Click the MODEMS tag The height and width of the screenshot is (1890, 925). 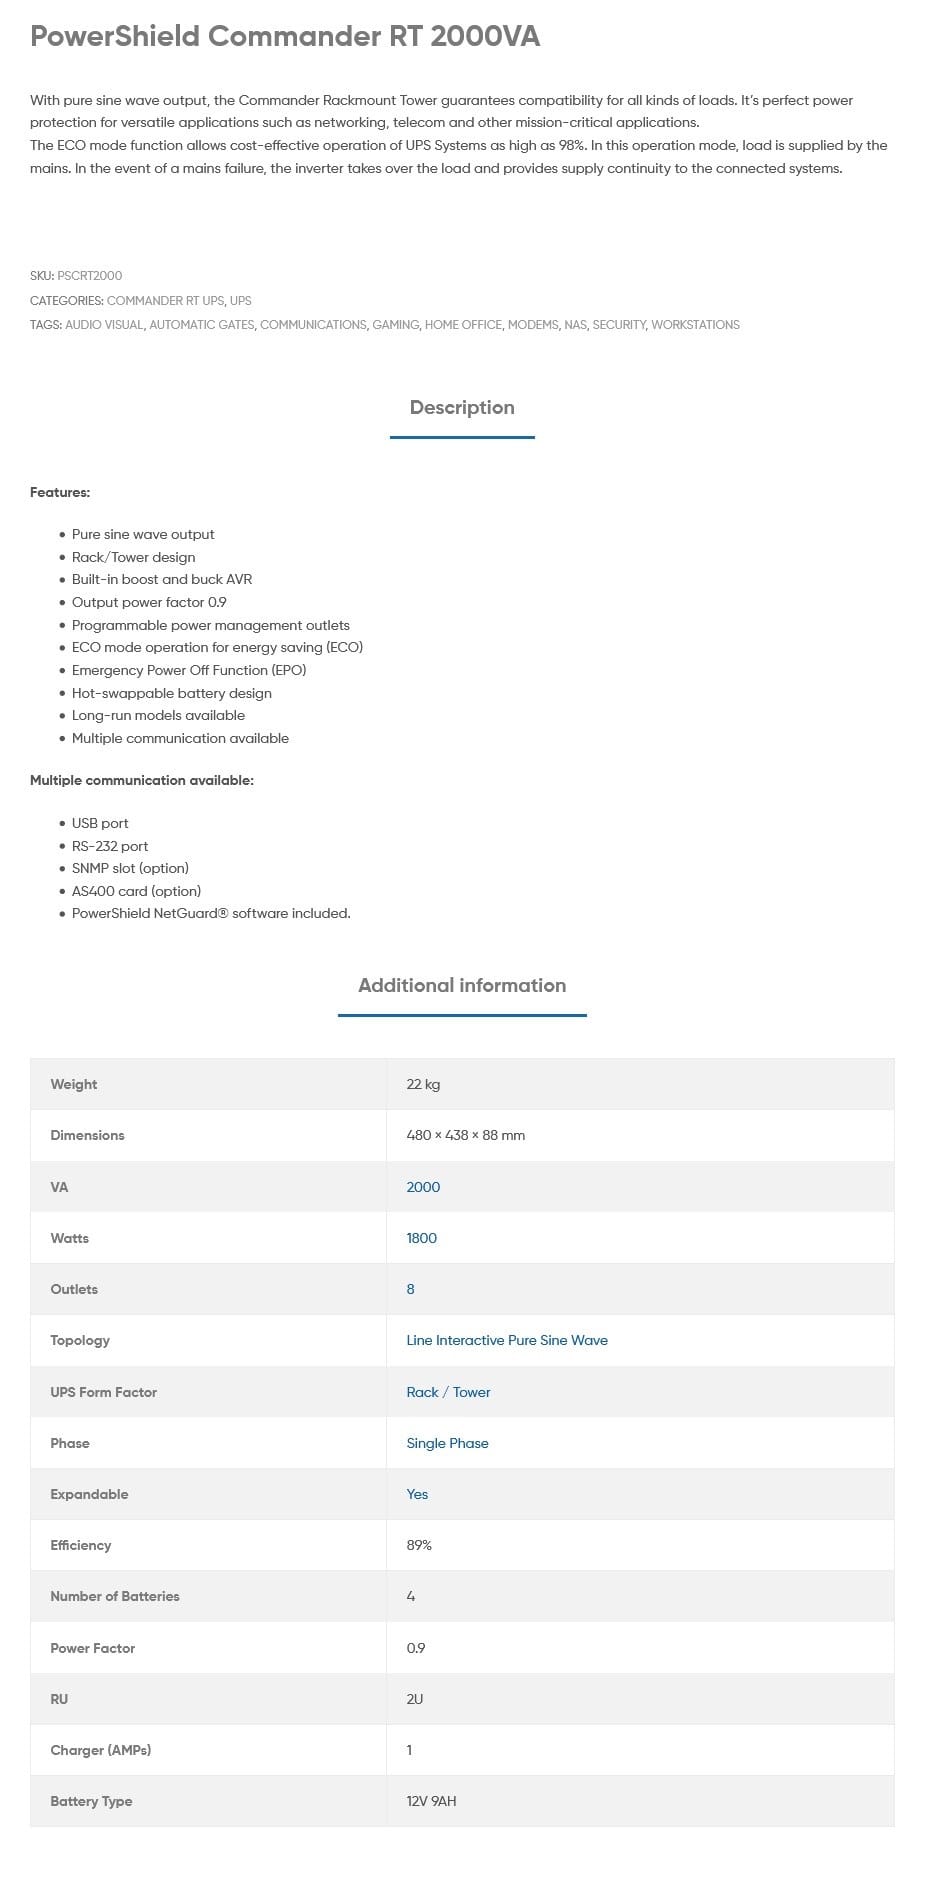[x=533, y=325]
